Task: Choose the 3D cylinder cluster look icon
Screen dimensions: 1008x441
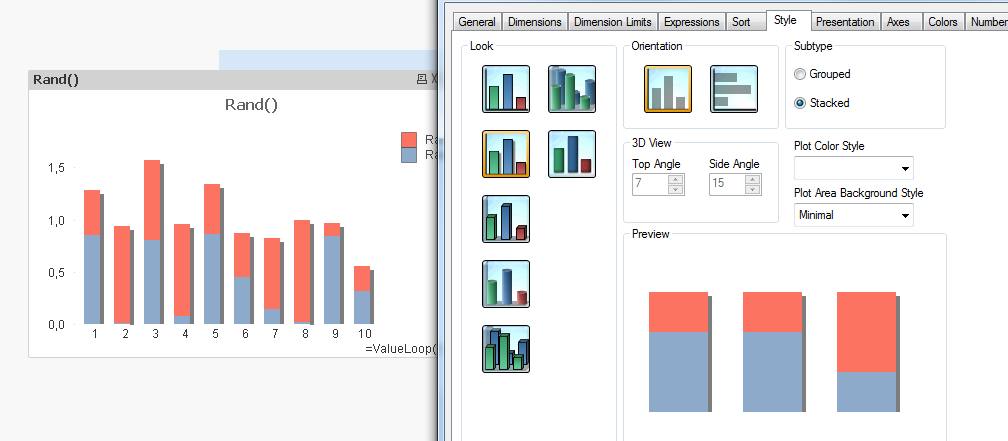Action: (x=572, y=89)
